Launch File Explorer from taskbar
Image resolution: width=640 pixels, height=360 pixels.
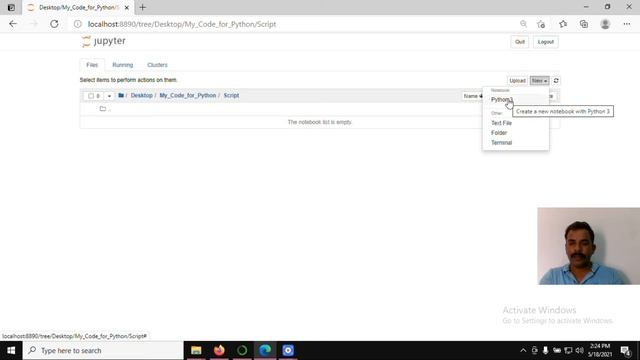(x=196, y=351)
